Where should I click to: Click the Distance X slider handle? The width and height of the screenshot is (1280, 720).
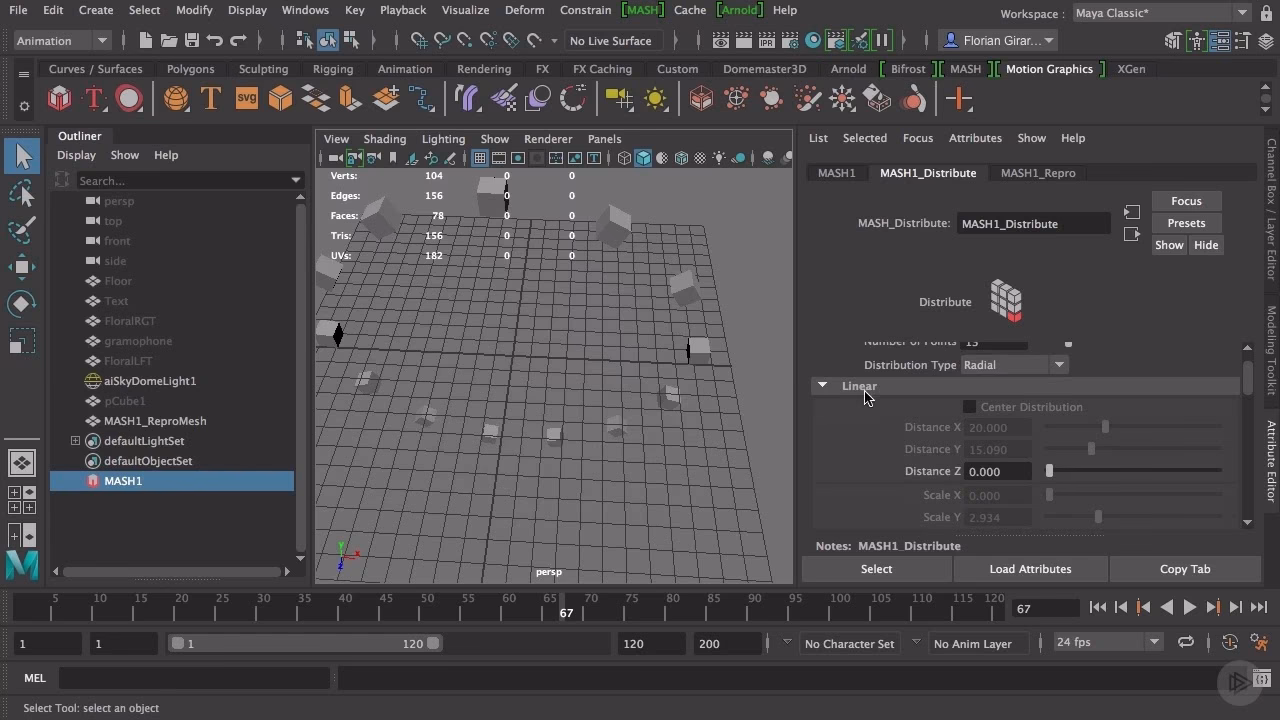(1105, 427)
